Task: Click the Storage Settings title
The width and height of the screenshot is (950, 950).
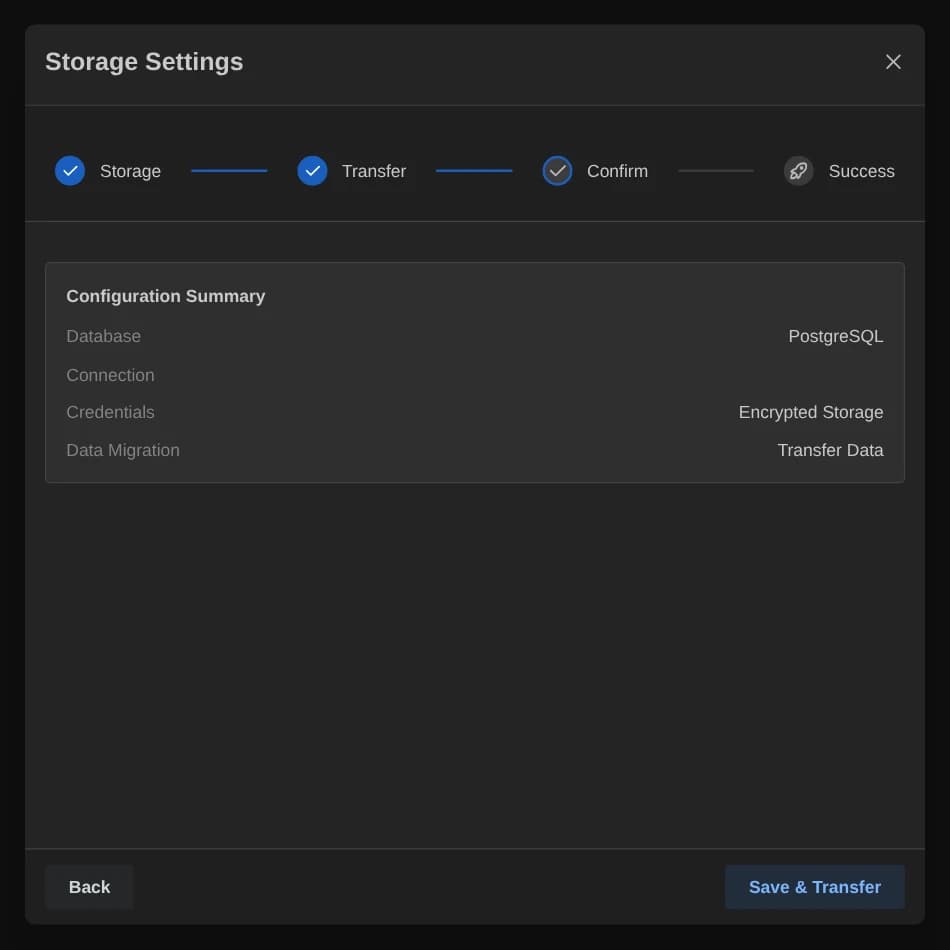Action: click(144, 62)
